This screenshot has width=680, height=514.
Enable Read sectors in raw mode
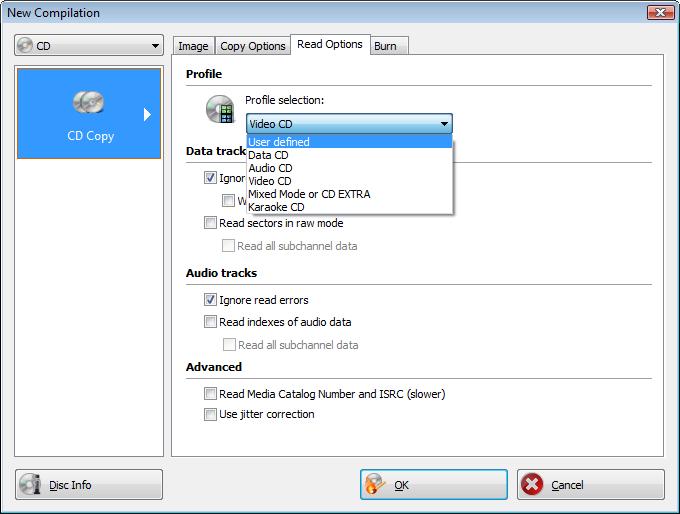(210, 223)
